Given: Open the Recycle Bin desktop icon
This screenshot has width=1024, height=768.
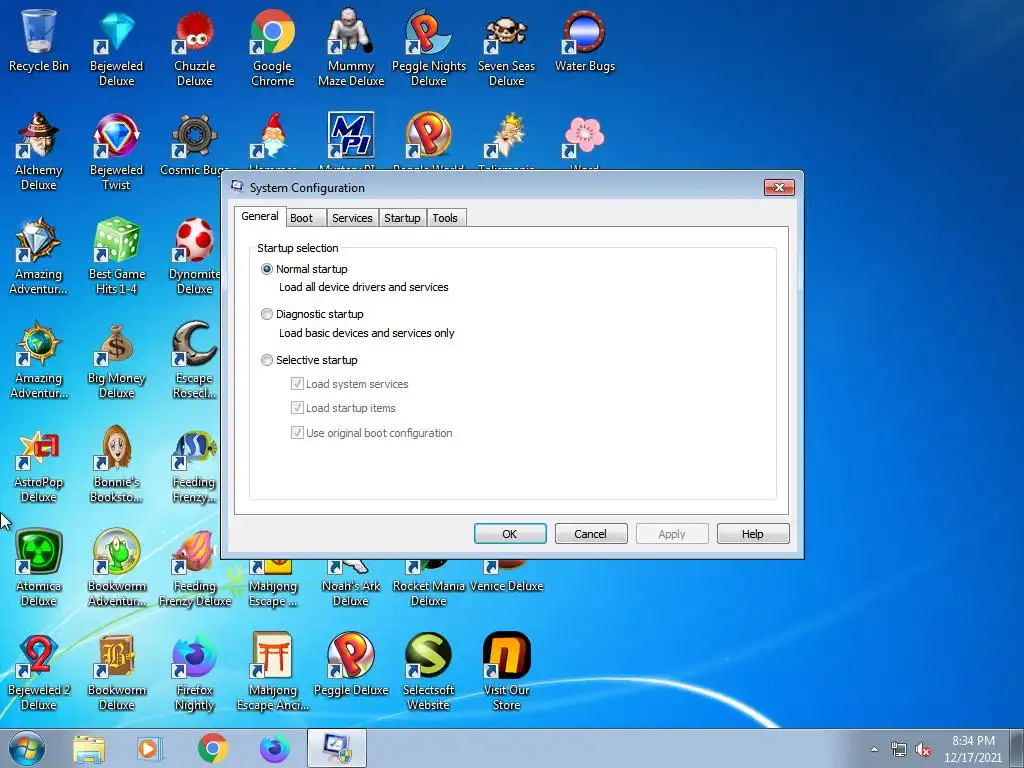Looking at the screenshot, I should pyautogui.click(x=39, y=40).
